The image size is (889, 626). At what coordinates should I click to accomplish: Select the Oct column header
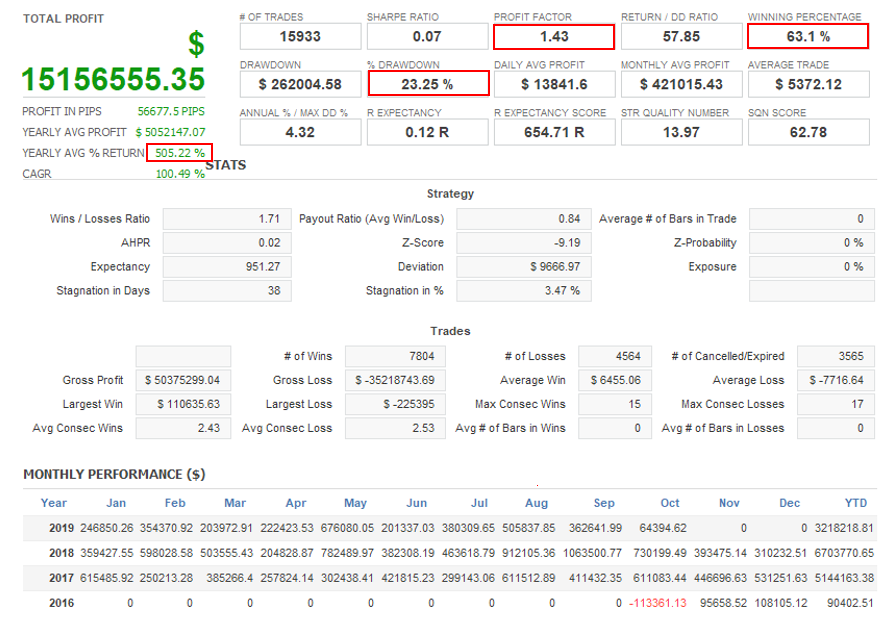pos(670,503)
